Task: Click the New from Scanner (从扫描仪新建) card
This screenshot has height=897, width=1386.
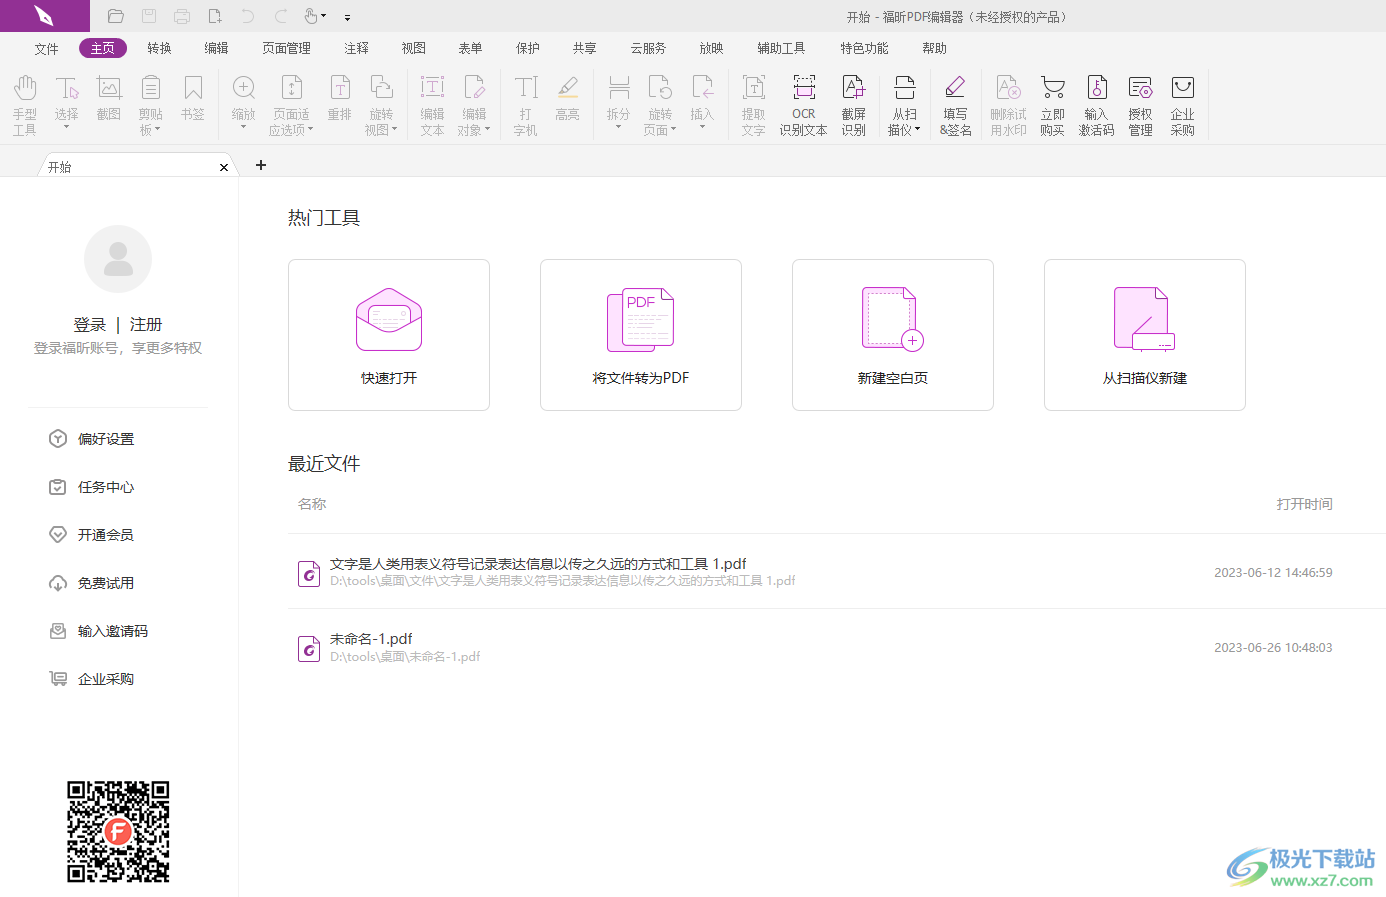Action: tap(1145, 335)
